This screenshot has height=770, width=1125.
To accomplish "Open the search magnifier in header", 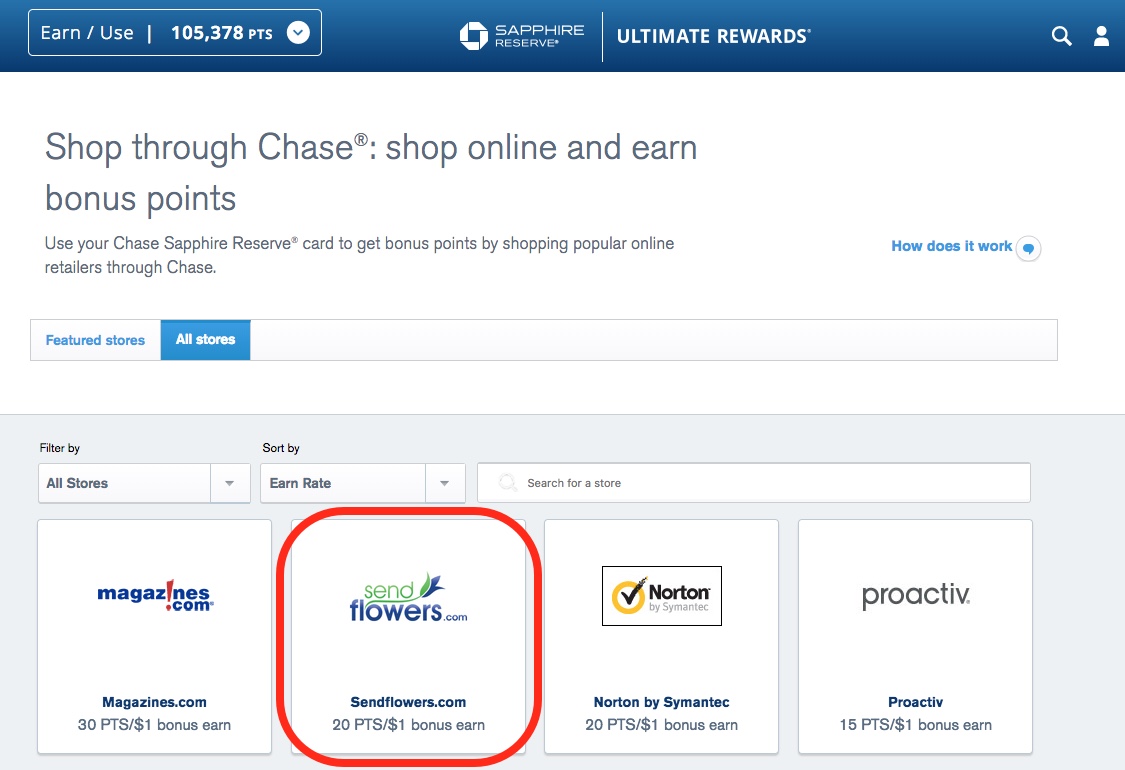I will click(1061, 36).
